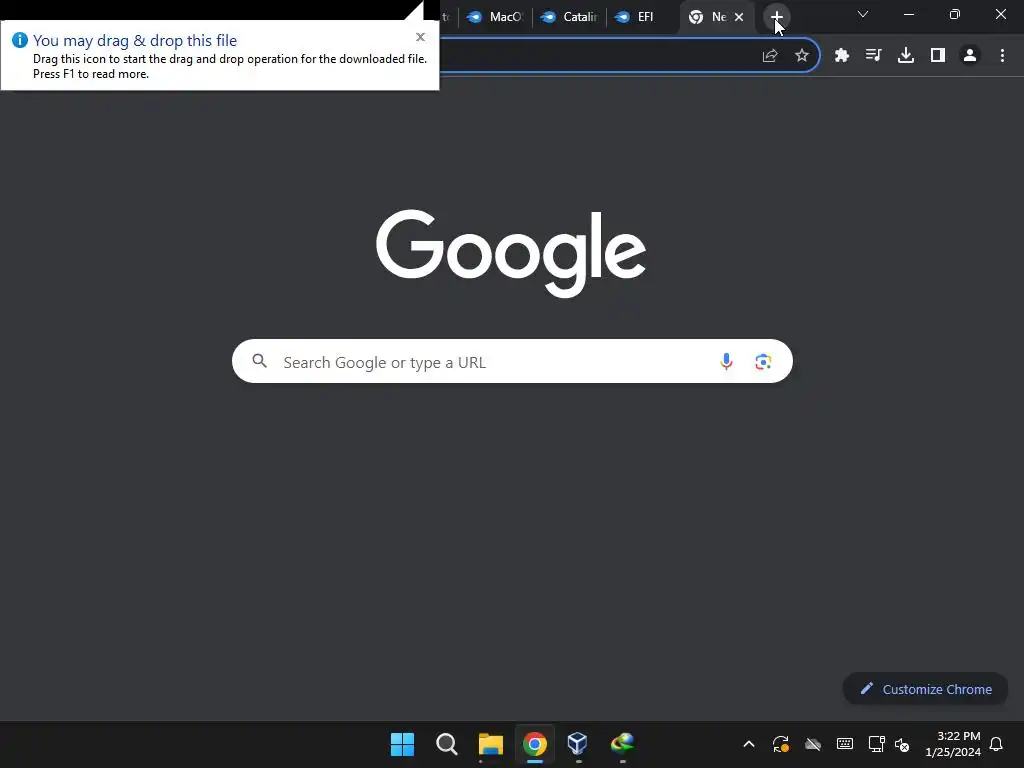
Task: Bookmark this tab with star icon
Action: point(802,56)
